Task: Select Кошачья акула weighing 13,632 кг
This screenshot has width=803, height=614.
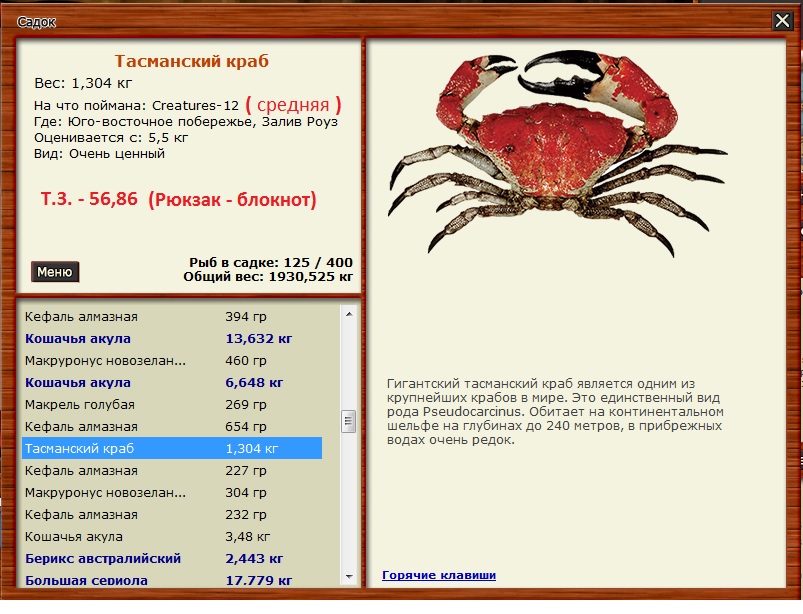Action: click(x=170, y=338)
